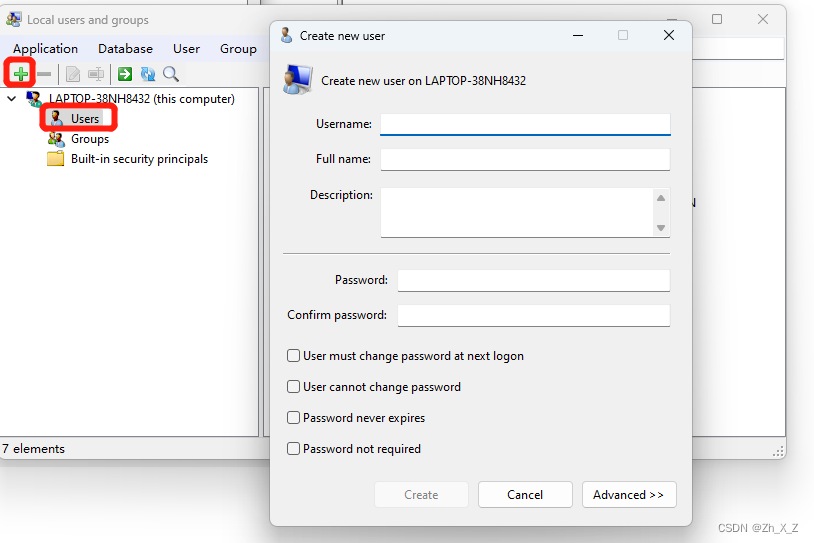Click the green arrow toolbar icon
The width and height of the screenshot is (814, 543).
tap(125, 74)
